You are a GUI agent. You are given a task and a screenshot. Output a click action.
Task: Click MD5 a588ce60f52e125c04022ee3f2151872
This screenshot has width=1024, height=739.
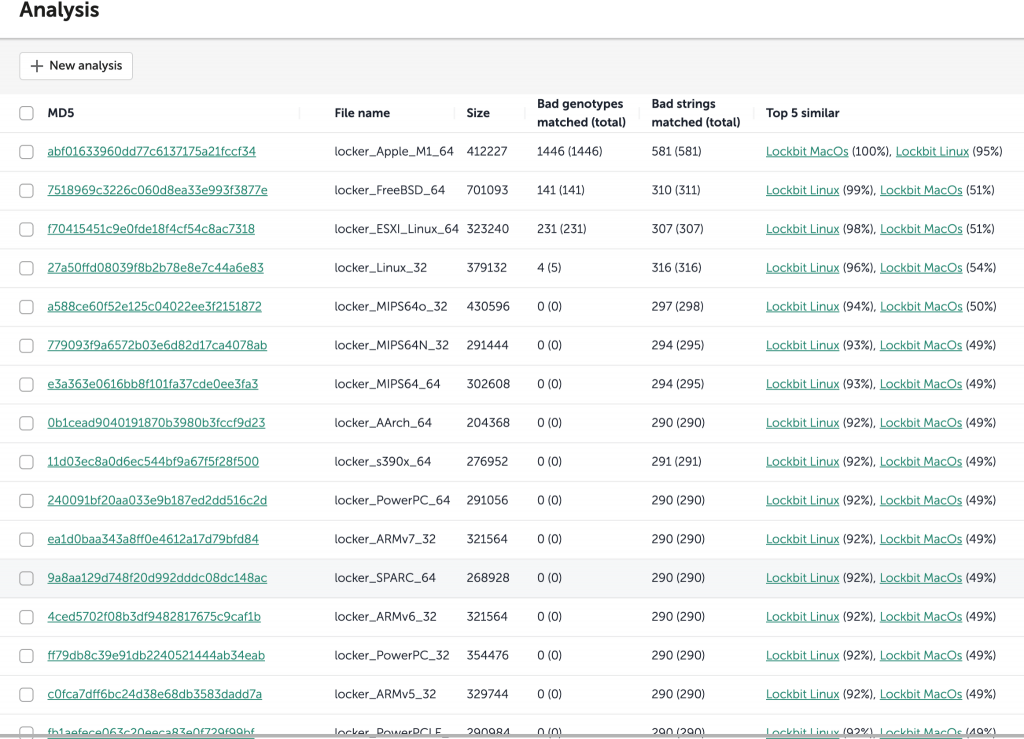tap(154, 306)
